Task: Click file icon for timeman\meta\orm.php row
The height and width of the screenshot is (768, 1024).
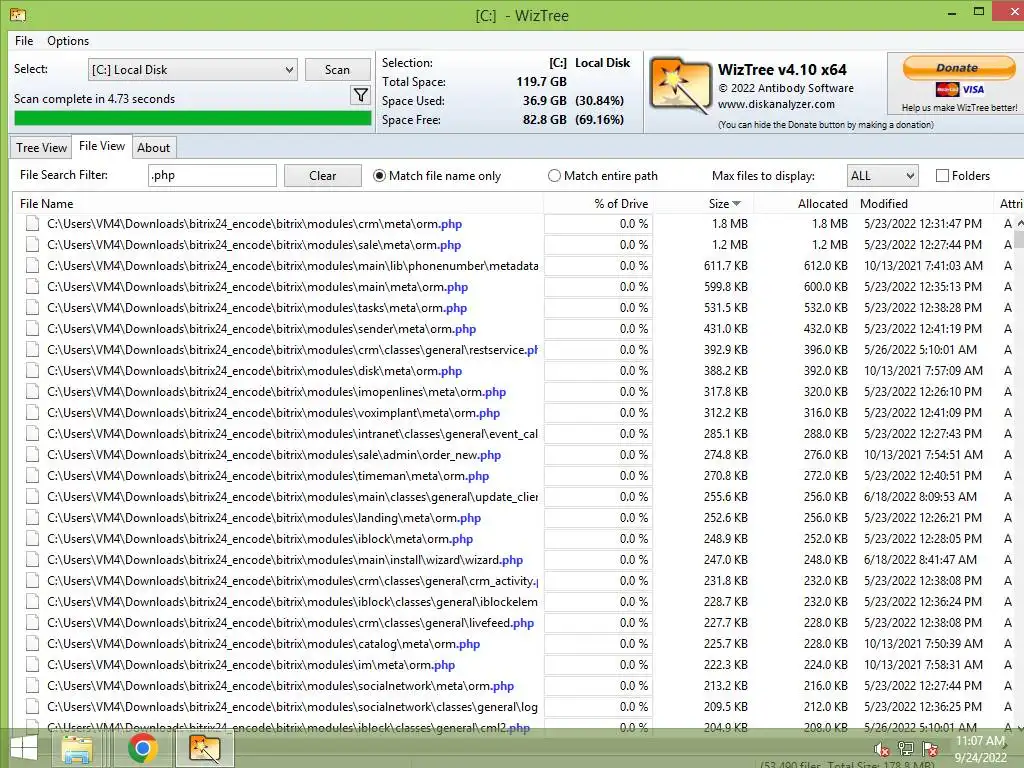Action: tap(32, 475)
